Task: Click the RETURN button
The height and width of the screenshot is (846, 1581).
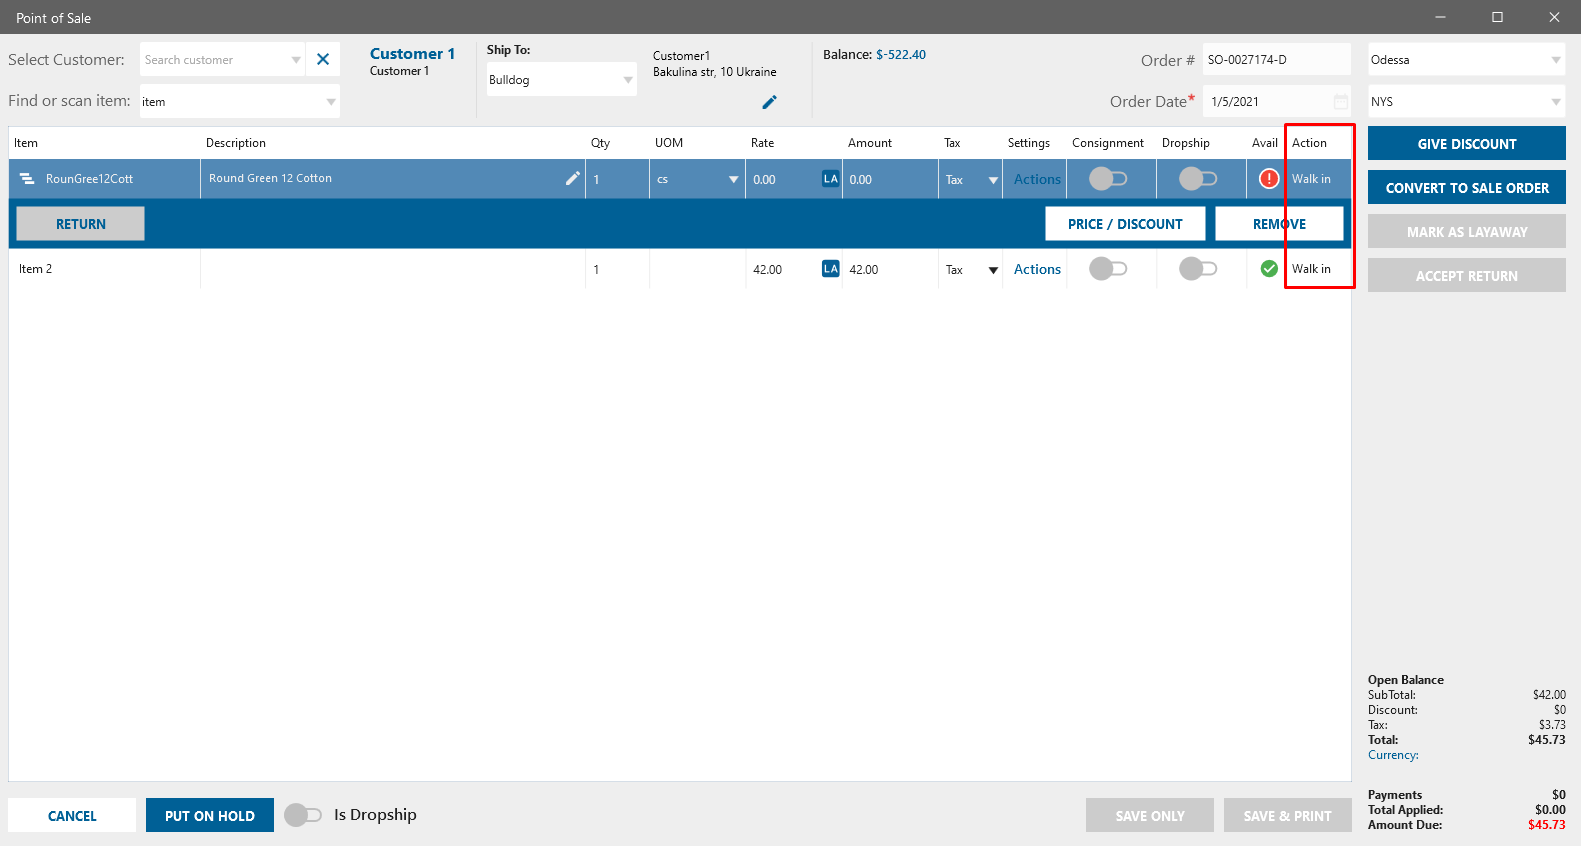Action: 81,224
